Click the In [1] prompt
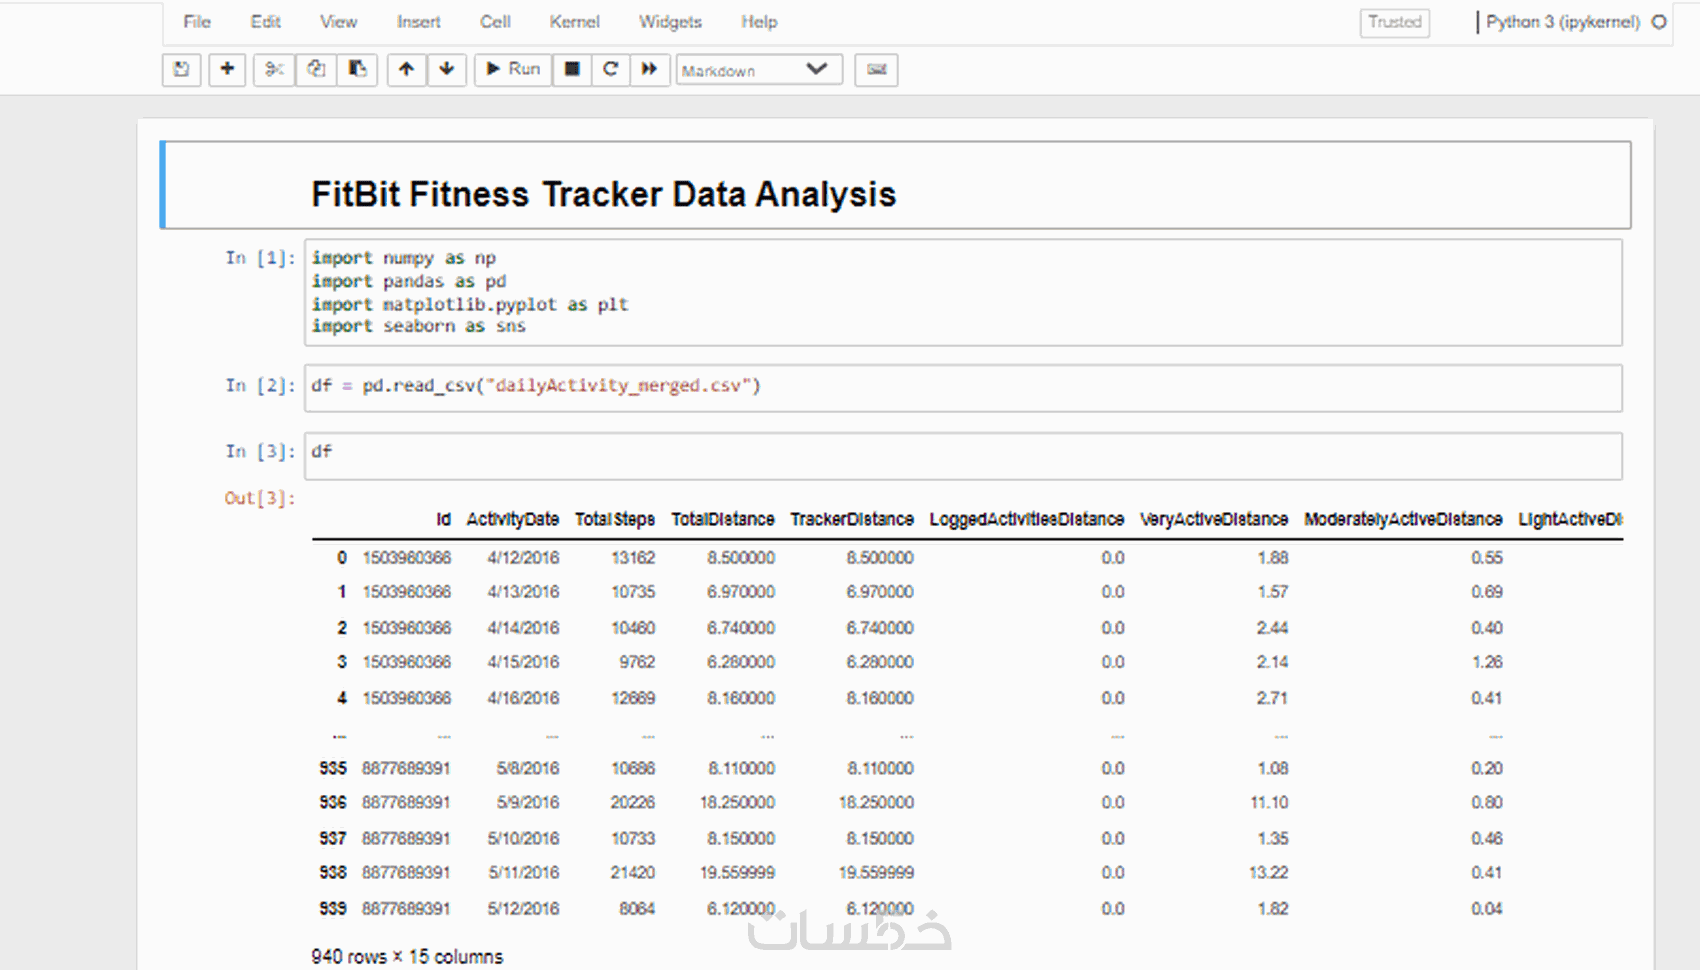This screenshot has width=1700, height=970. click(260, 258)
